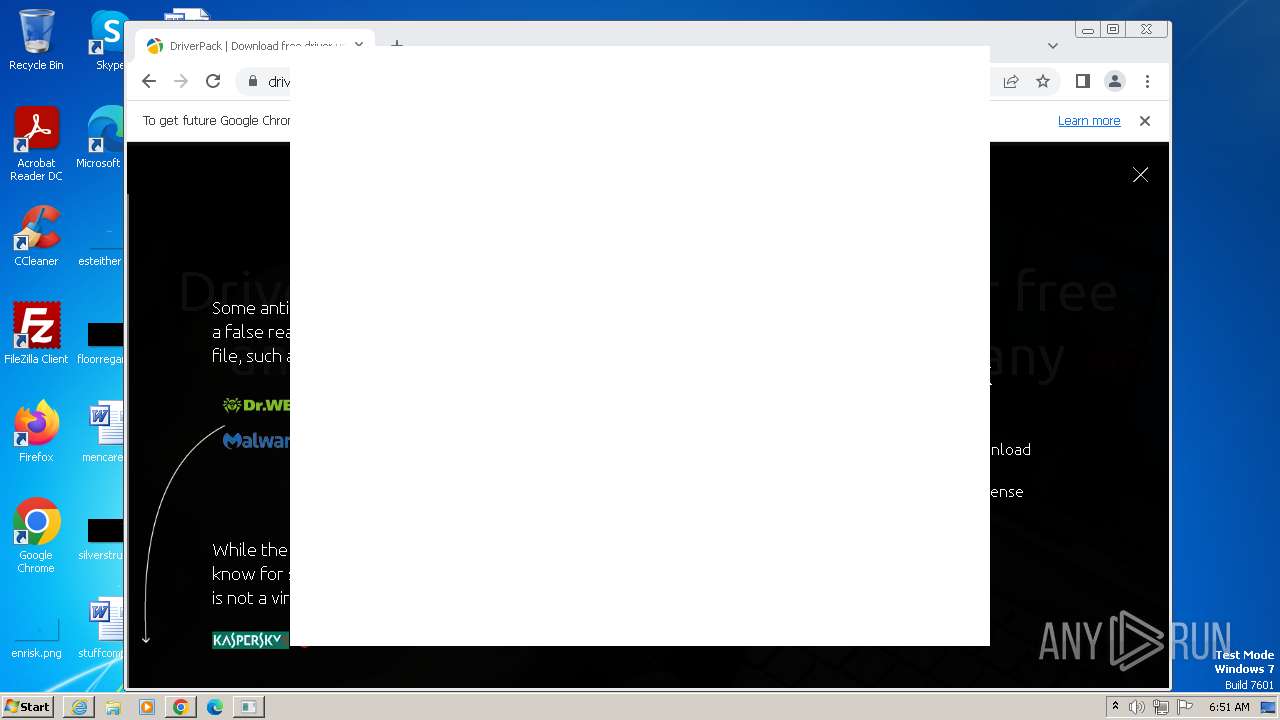The height and width of the screenshot is (720, 1280).
Task: Select Acrobat Reader DC desktop icon
Action: point(36,145)
